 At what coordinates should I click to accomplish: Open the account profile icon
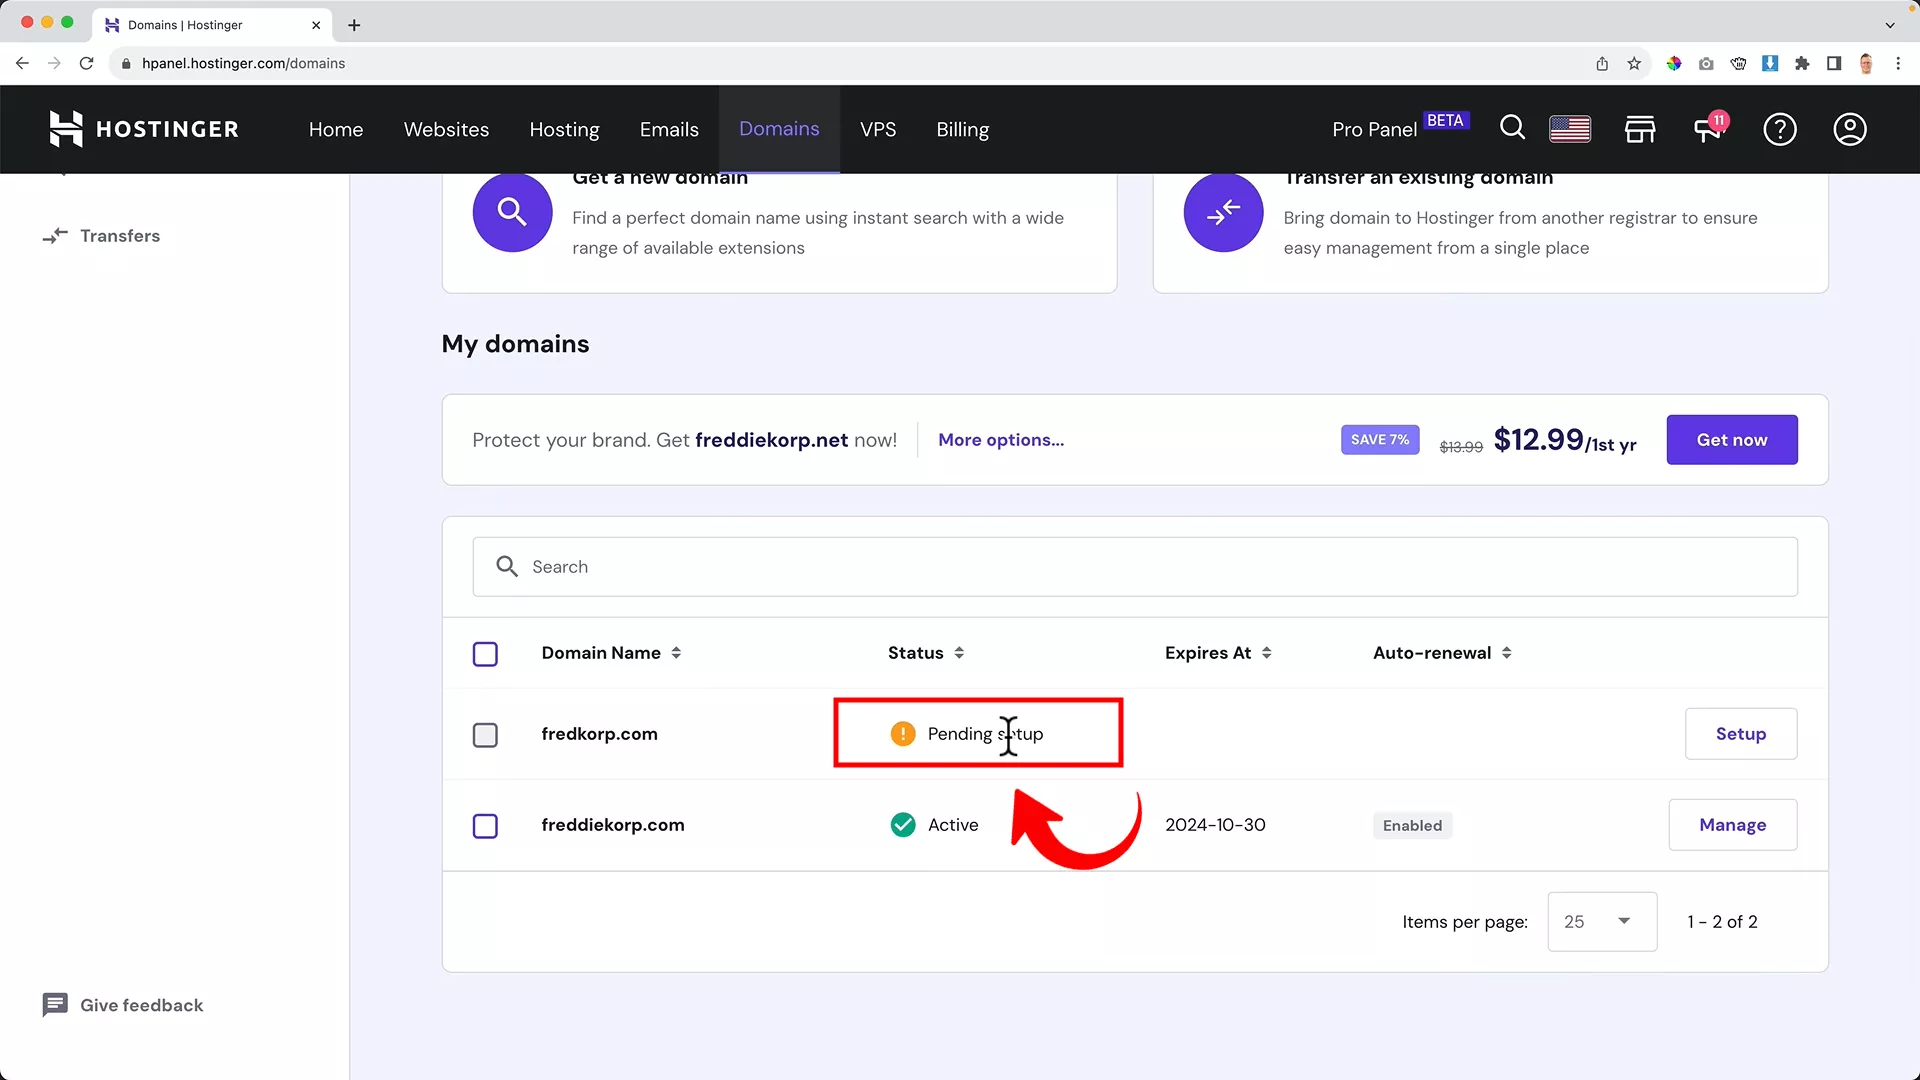[x=1849, y=129]
